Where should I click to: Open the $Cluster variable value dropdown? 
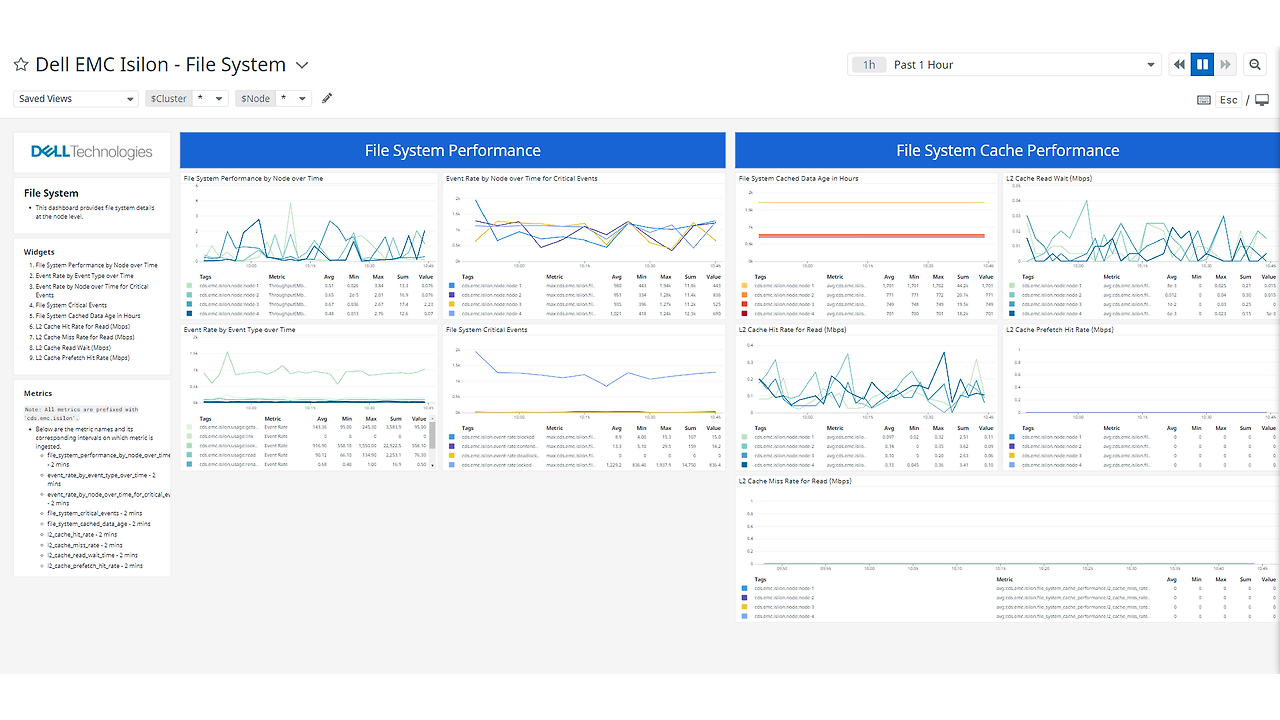click(209, 99)
